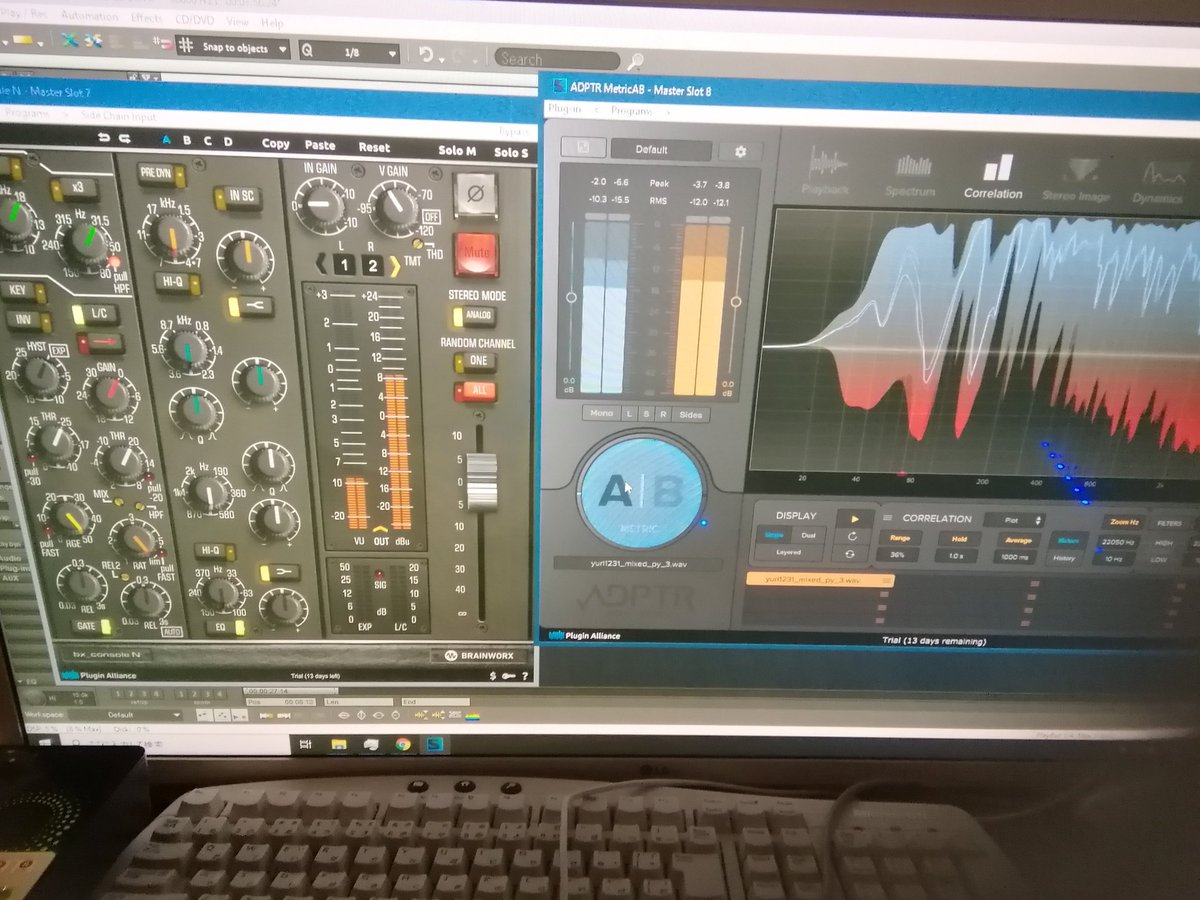The width and height of the screenshot is (1200, 900).
Task: Toggle Solo M
Action: [x=457, y=151]
